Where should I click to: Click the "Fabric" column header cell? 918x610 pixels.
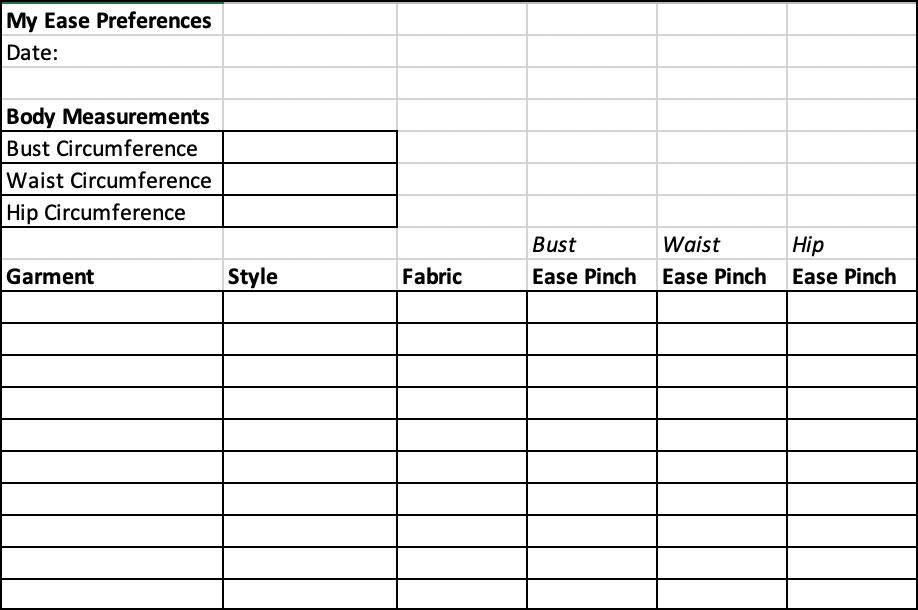coord(462,276)
